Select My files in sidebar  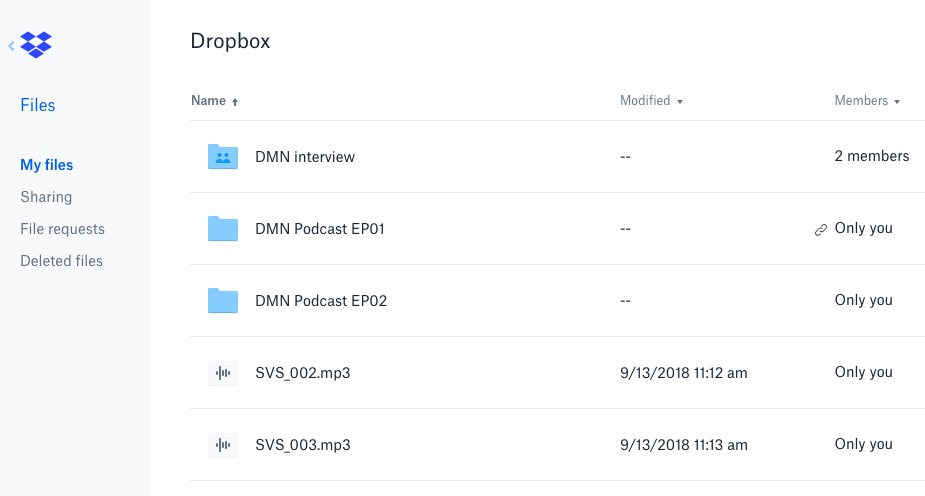[x=47, y=165]
